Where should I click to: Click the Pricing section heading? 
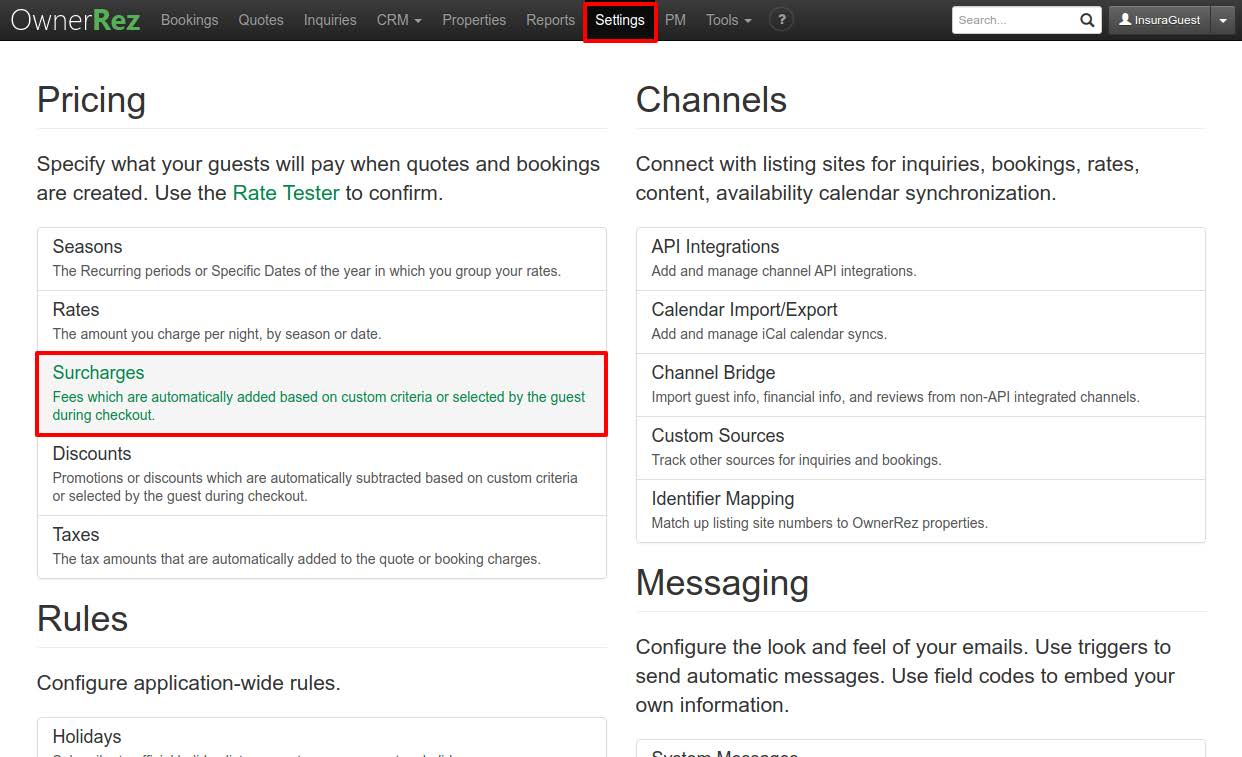(91, 100)
